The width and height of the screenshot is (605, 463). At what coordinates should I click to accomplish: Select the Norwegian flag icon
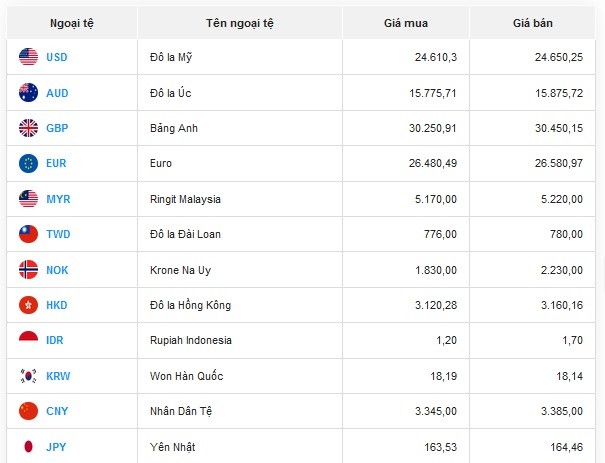(28, 270)
